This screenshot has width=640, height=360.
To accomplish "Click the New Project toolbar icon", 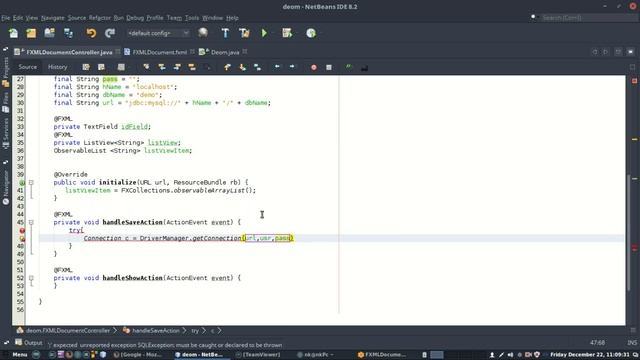I will coord(31,33).
